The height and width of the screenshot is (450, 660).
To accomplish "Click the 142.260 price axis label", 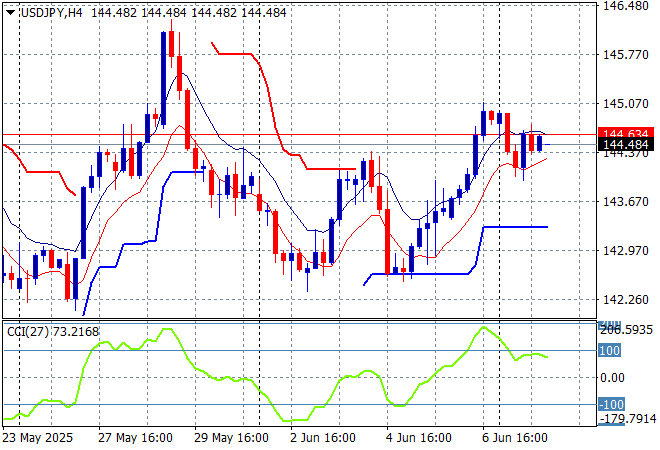I will pyautogui.click(x=626, y=299).
